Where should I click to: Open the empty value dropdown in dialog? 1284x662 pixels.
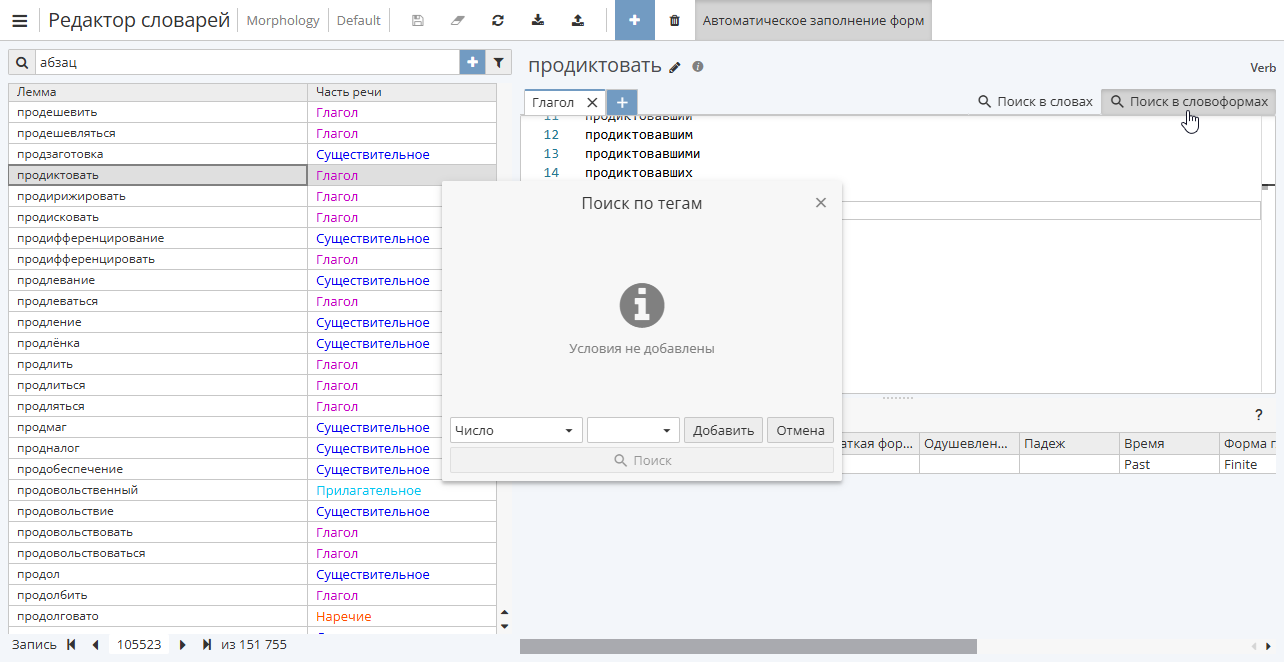click(634, 430)
